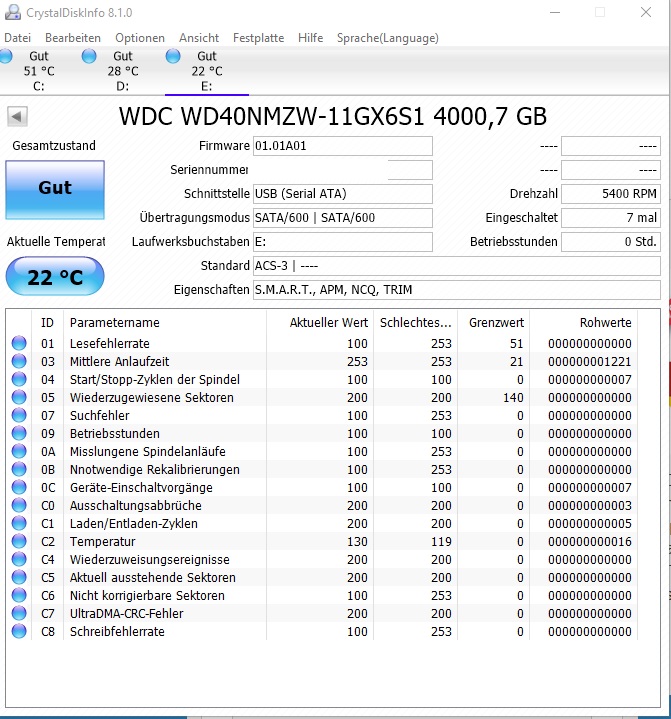Click Grenzwert 140 in Wiederzugewiesene Sektoren row

(513, 398)
